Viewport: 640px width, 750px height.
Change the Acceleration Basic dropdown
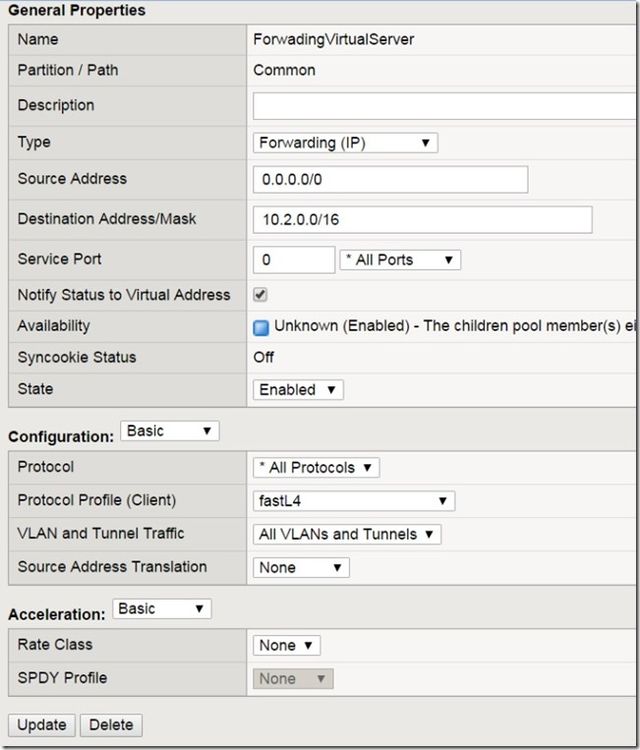click(161, 609)
